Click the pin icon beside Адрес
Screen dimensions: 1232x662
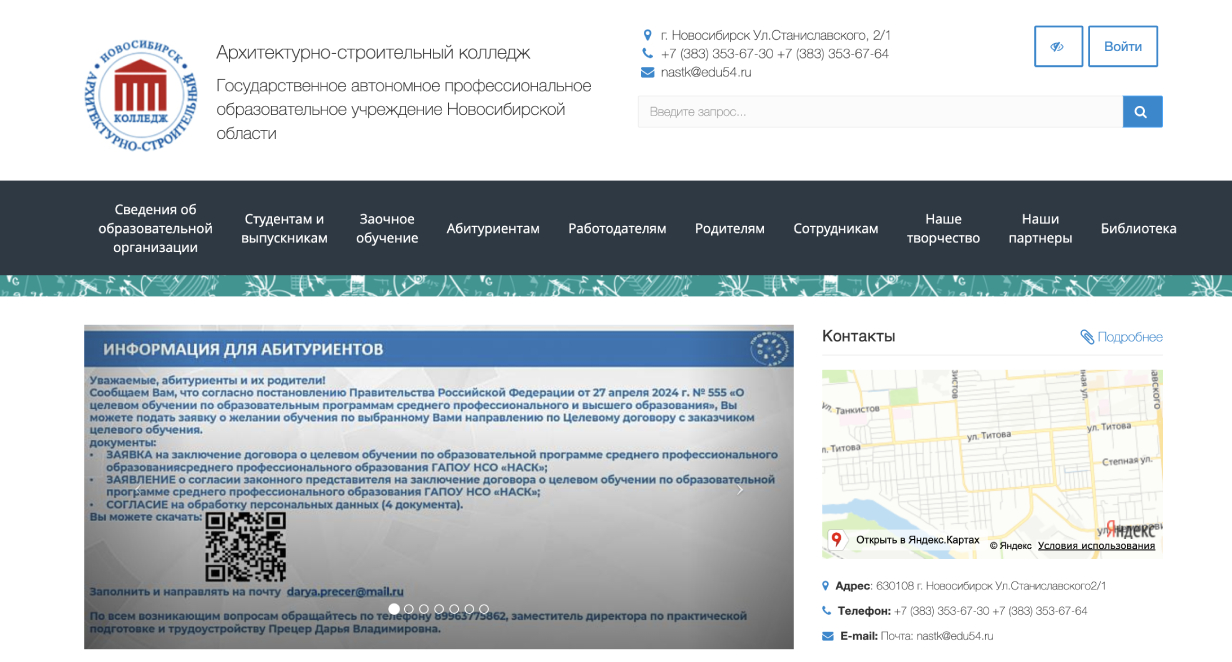[x=826, y=586]
